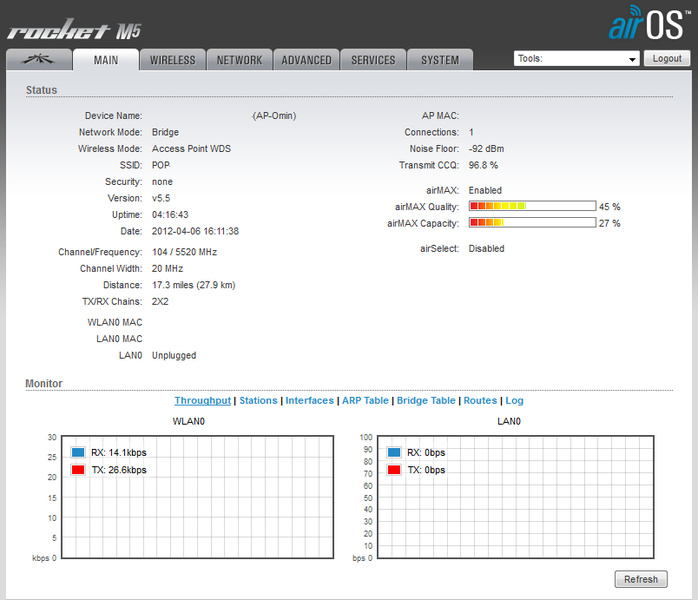The width and height of the screenshot is (698, 600).
Task: Open the ARP Table link
Action: (x=365, y=400)
